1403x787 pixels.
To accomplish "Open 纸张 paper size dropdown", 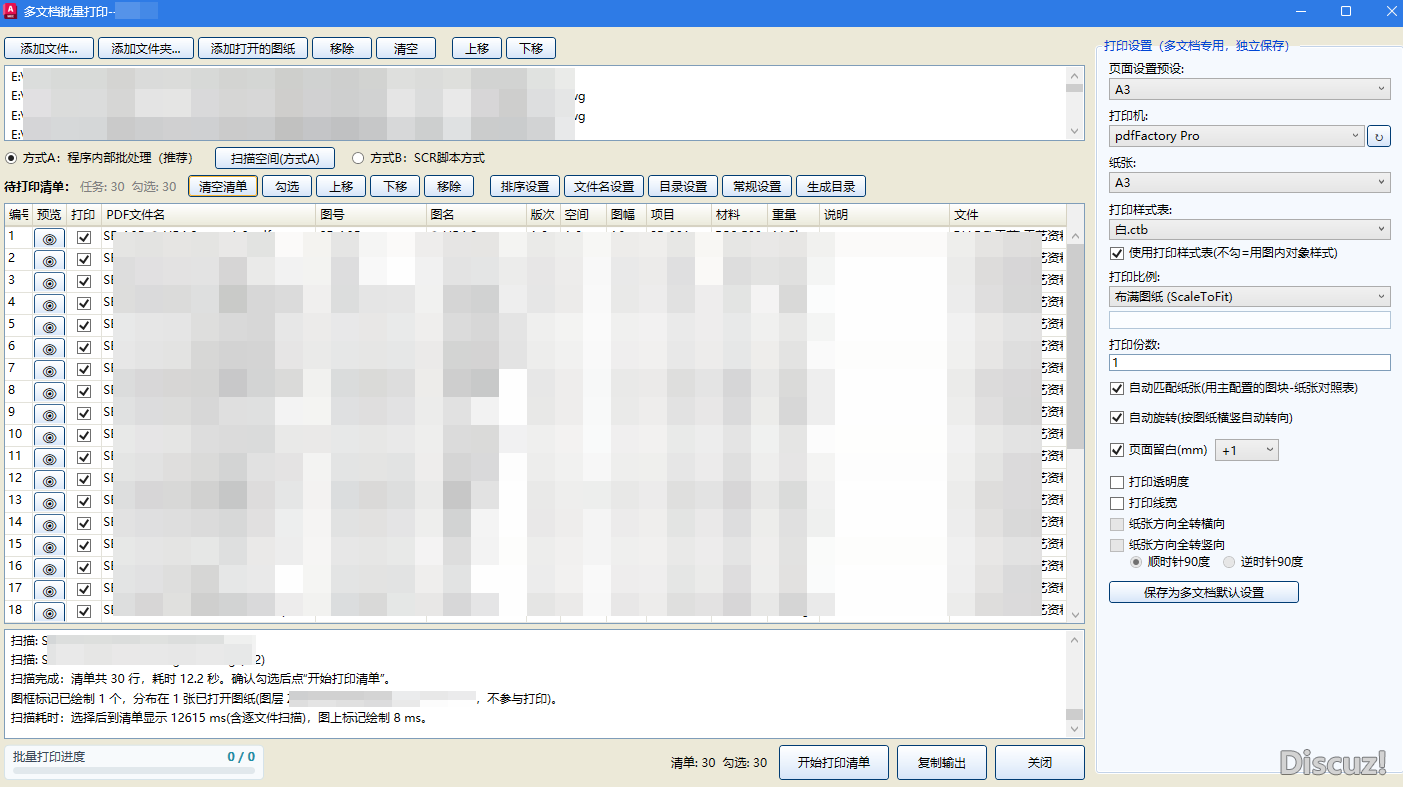I will pos(1250,183).
